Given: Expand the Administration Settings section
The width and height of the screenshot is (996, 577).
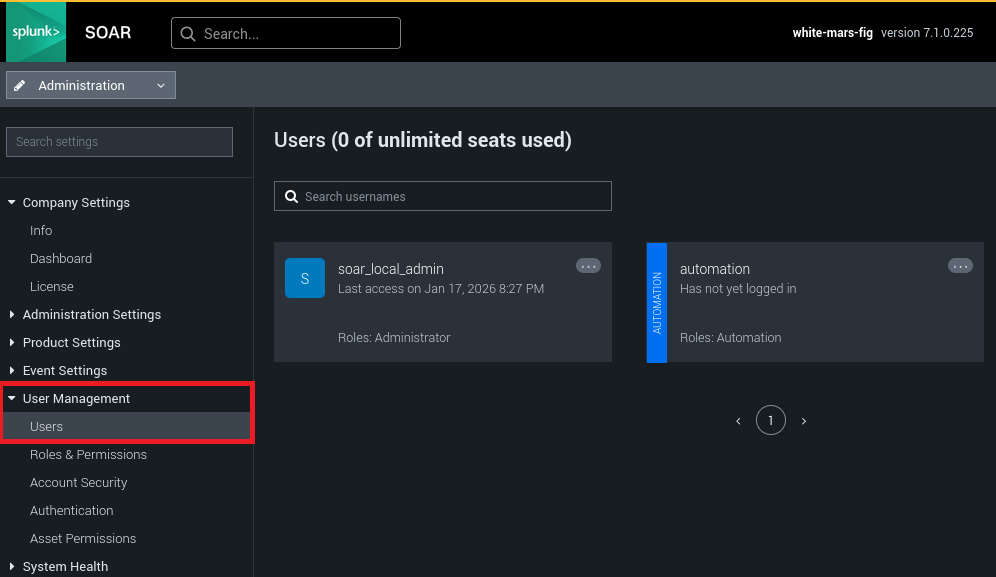Looking at the screenshot, I should tap(12, 315).
